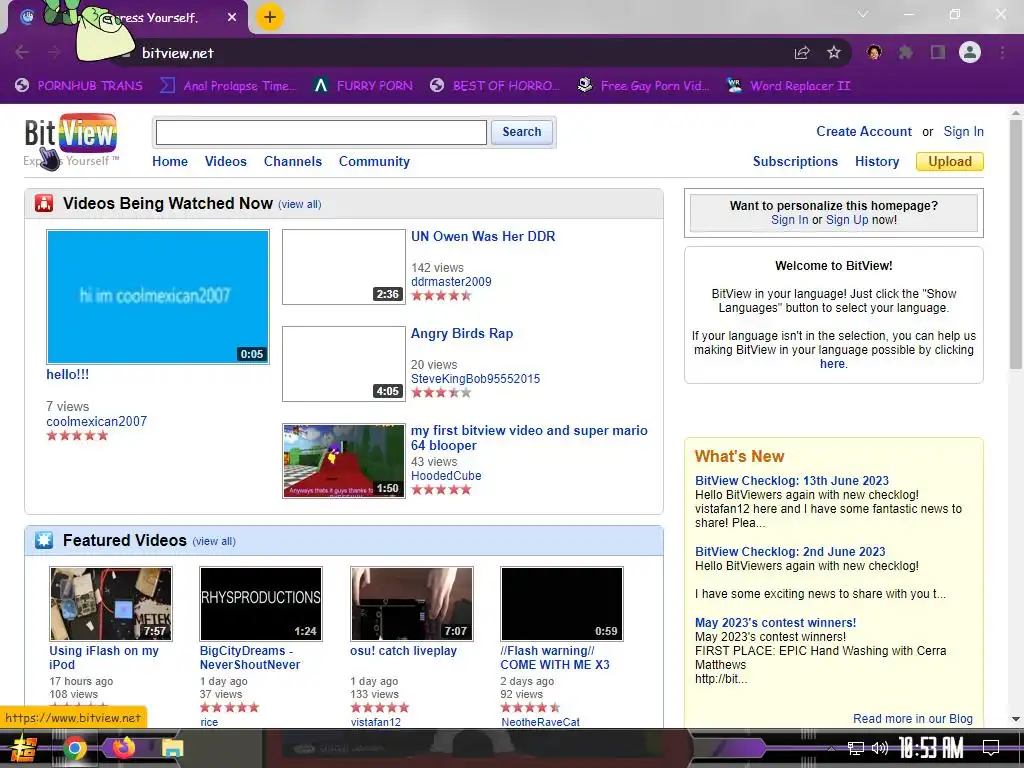
Task: Open the super mario 64 blooper thumbnail
Action: [344, 461]
